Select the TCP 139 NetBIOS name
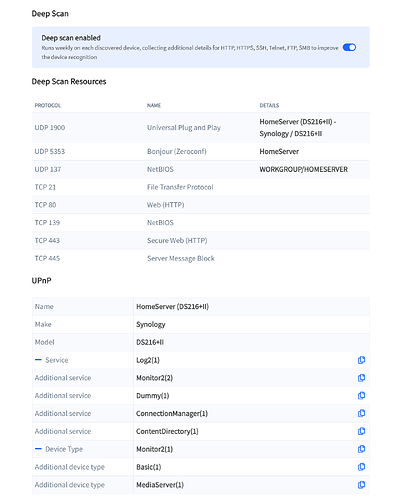 tap(160, 223)
